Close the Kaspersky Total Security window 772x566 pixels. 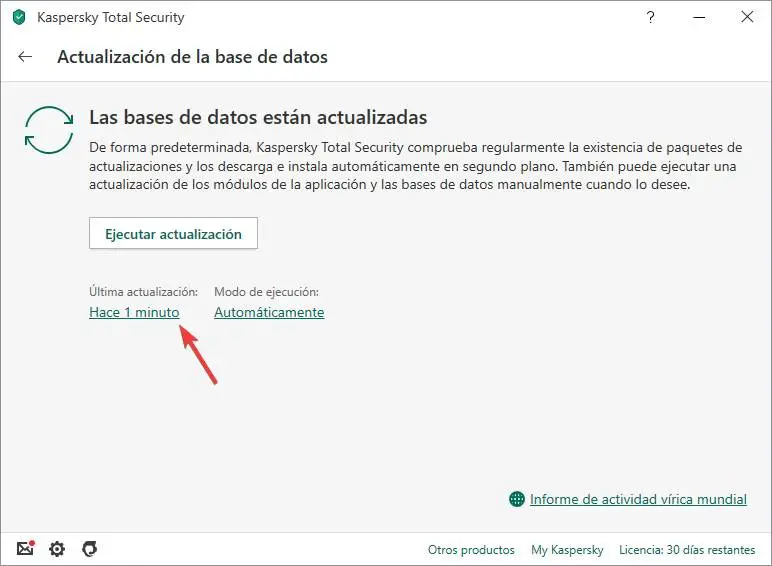[x=747, y=17]
